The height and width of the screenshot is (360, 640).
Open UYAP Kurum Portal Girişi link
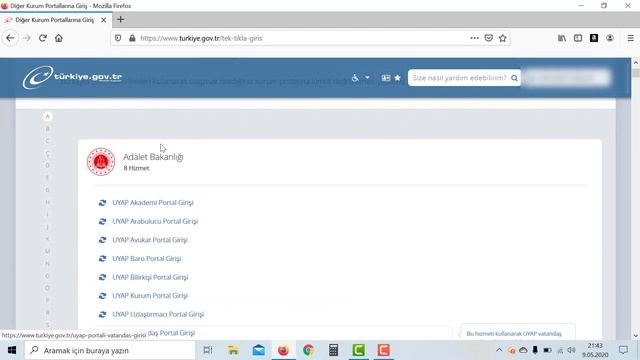point(150,296)
